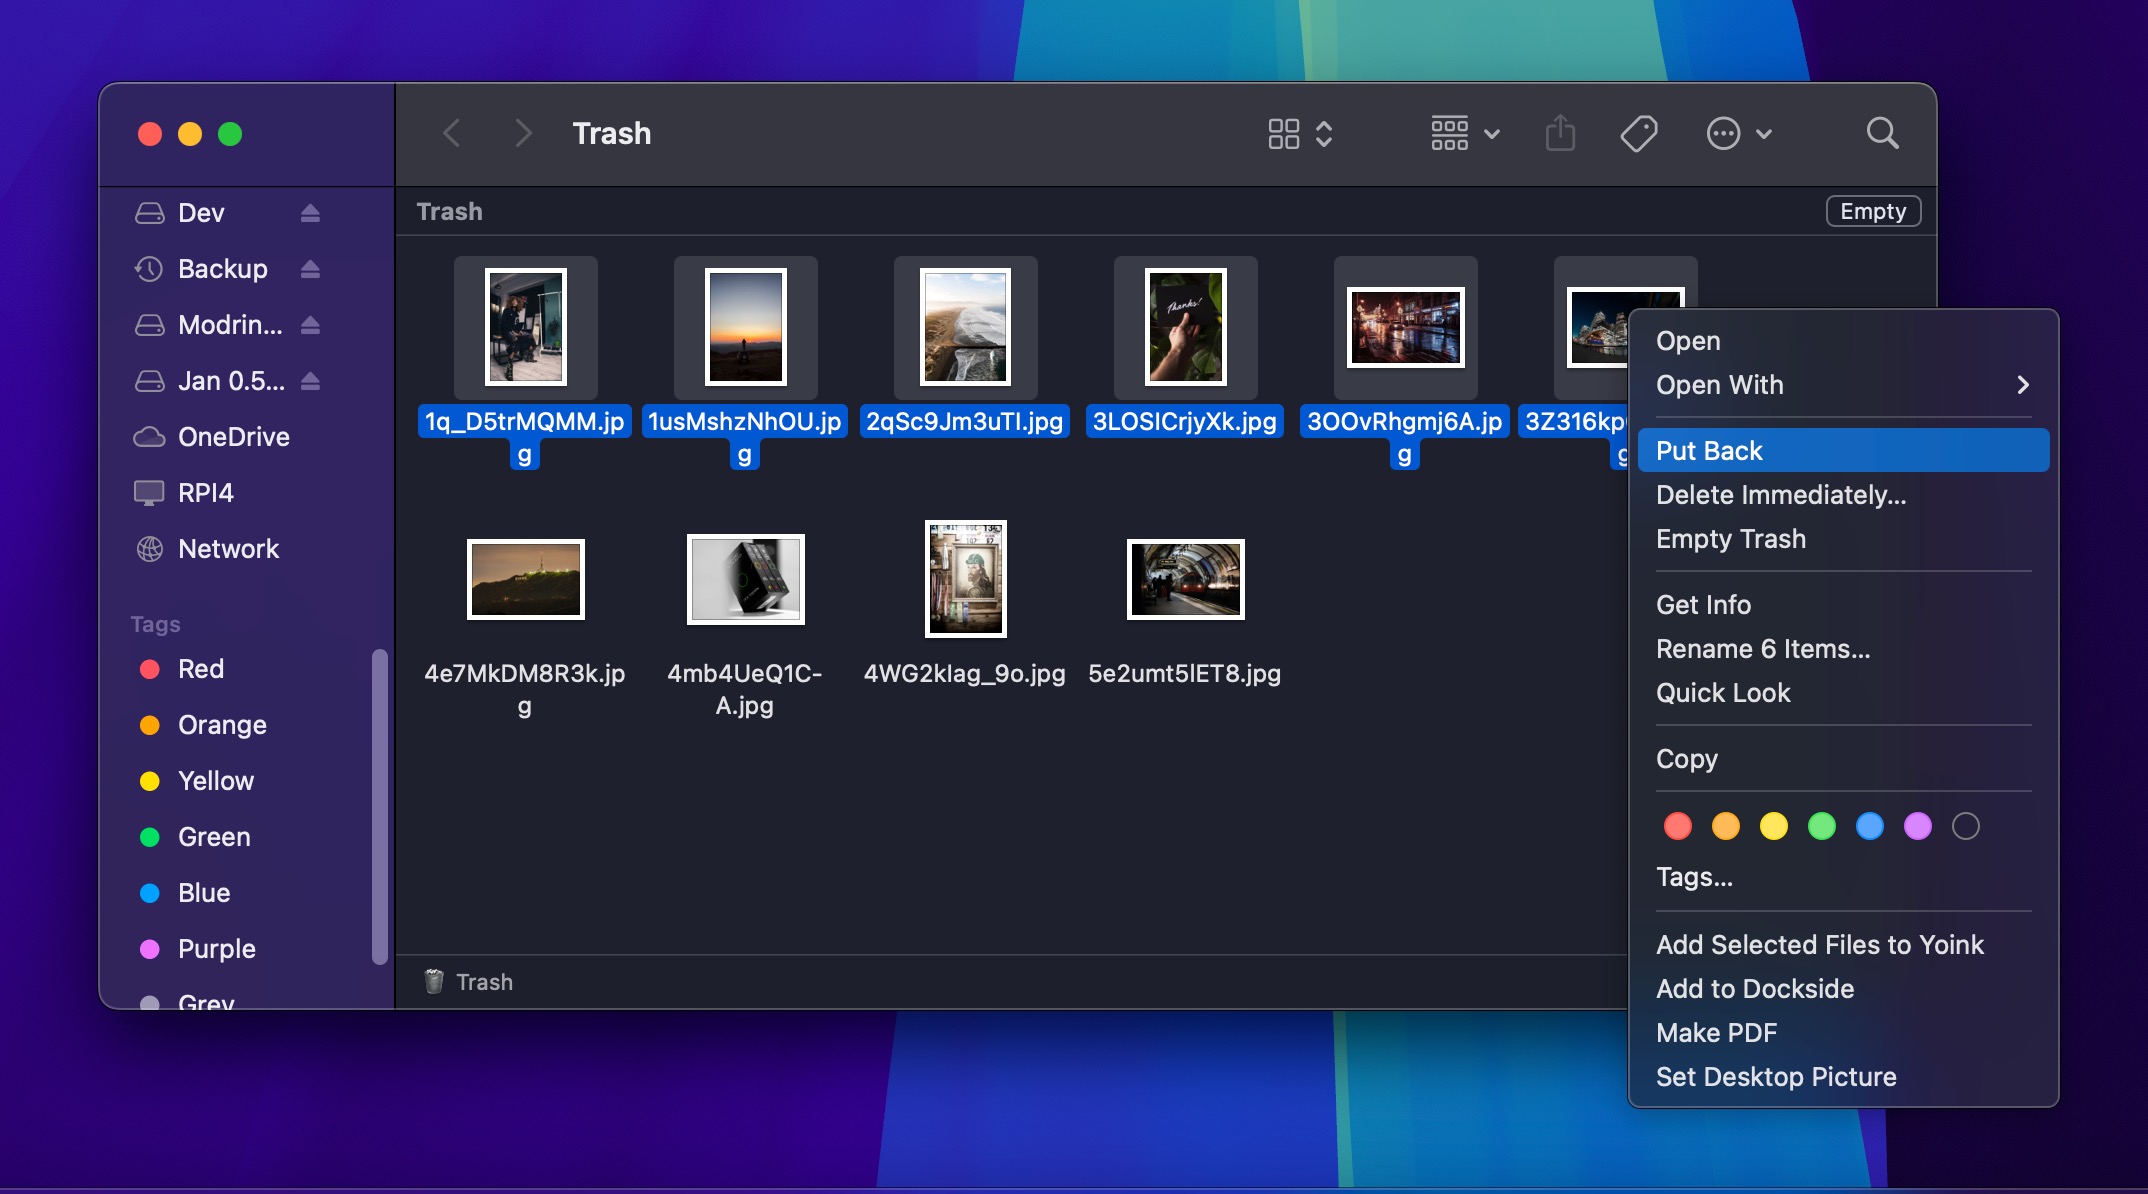Viewport: 2148px width, 1194px height.
Task: Click Rename 6 Items context option
Action: click(1763, 648)
